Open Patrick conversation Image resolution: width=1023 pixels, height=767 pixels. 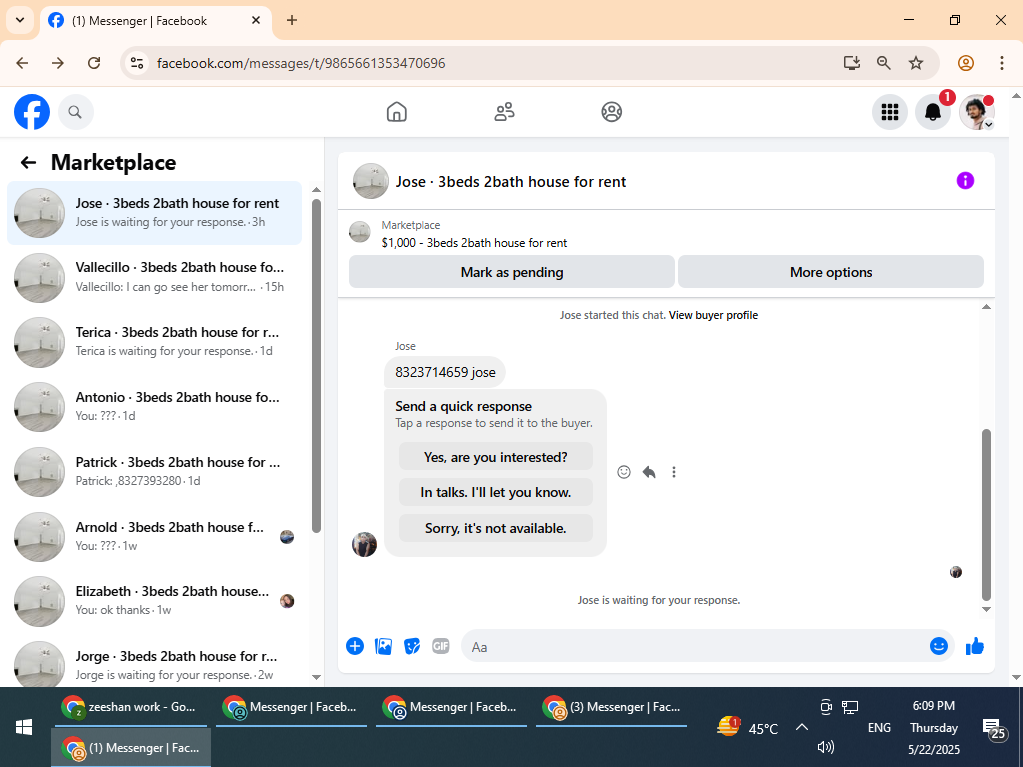[x=155, y=472]
